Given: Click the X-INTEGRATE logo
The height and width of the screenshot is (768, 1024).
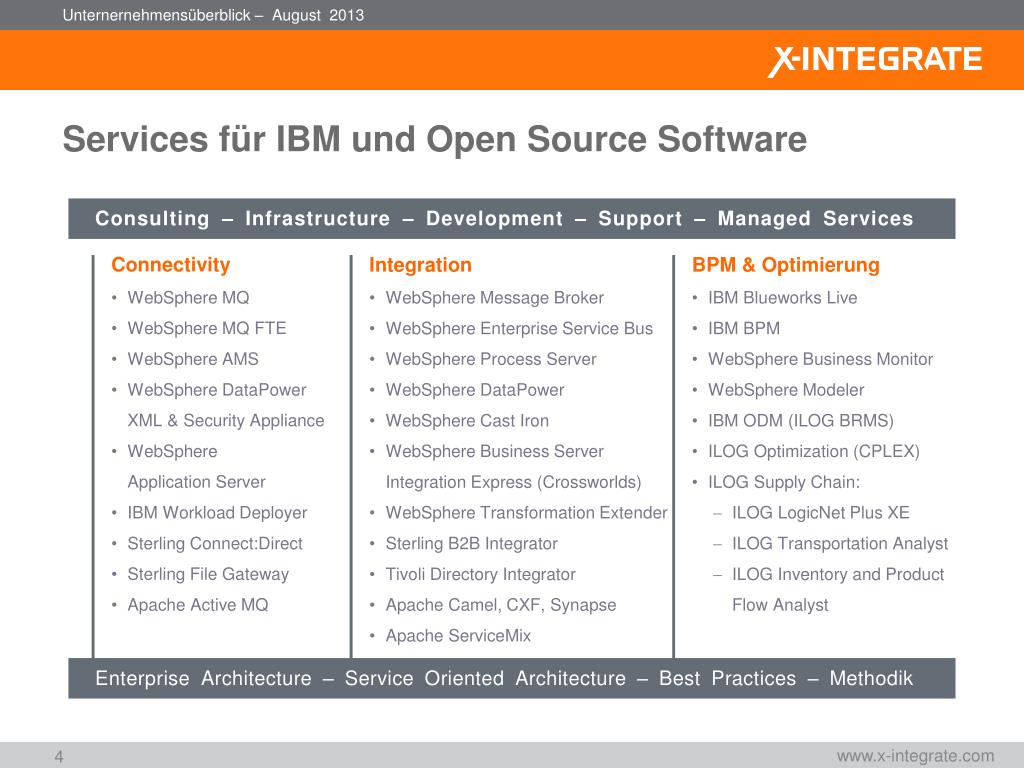Looking at the screenshot, I should click(874, 61).
